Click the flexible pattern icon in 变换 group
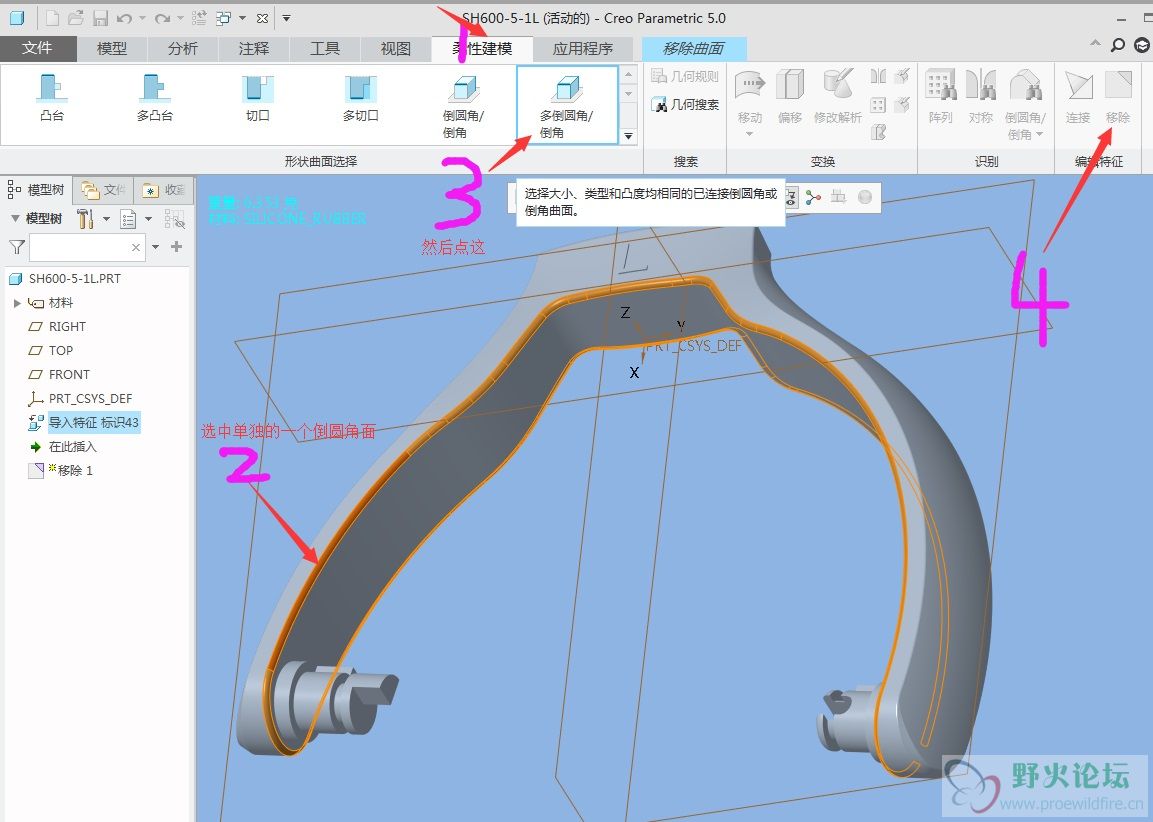1153x822 pixels. pyautogui.click(x=878, y=104)
